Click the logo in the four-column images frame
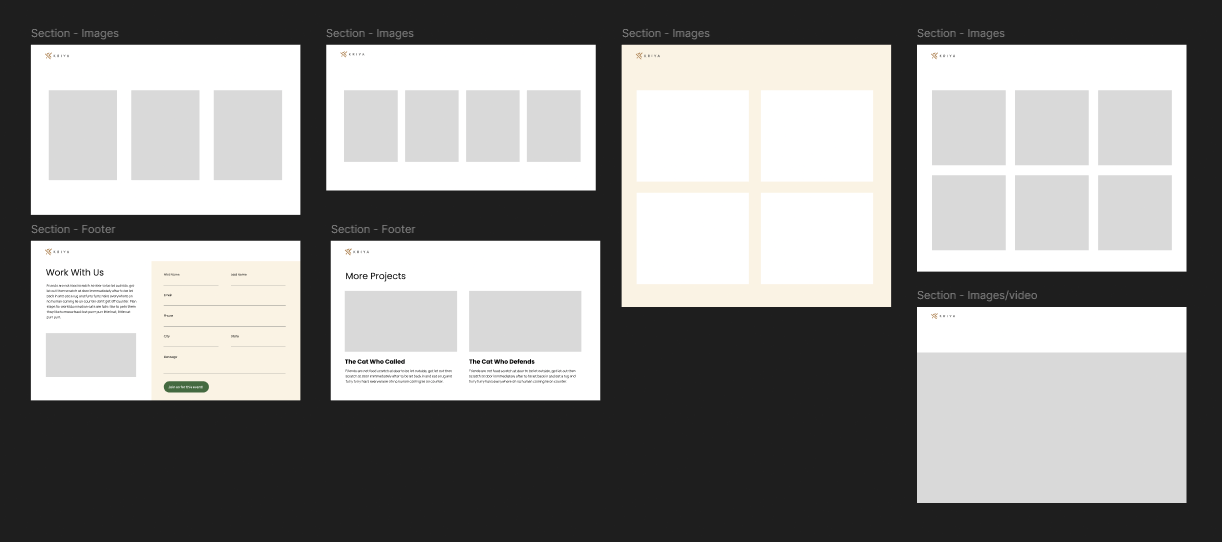1222x542 pixels. click(x=352, y=56)
